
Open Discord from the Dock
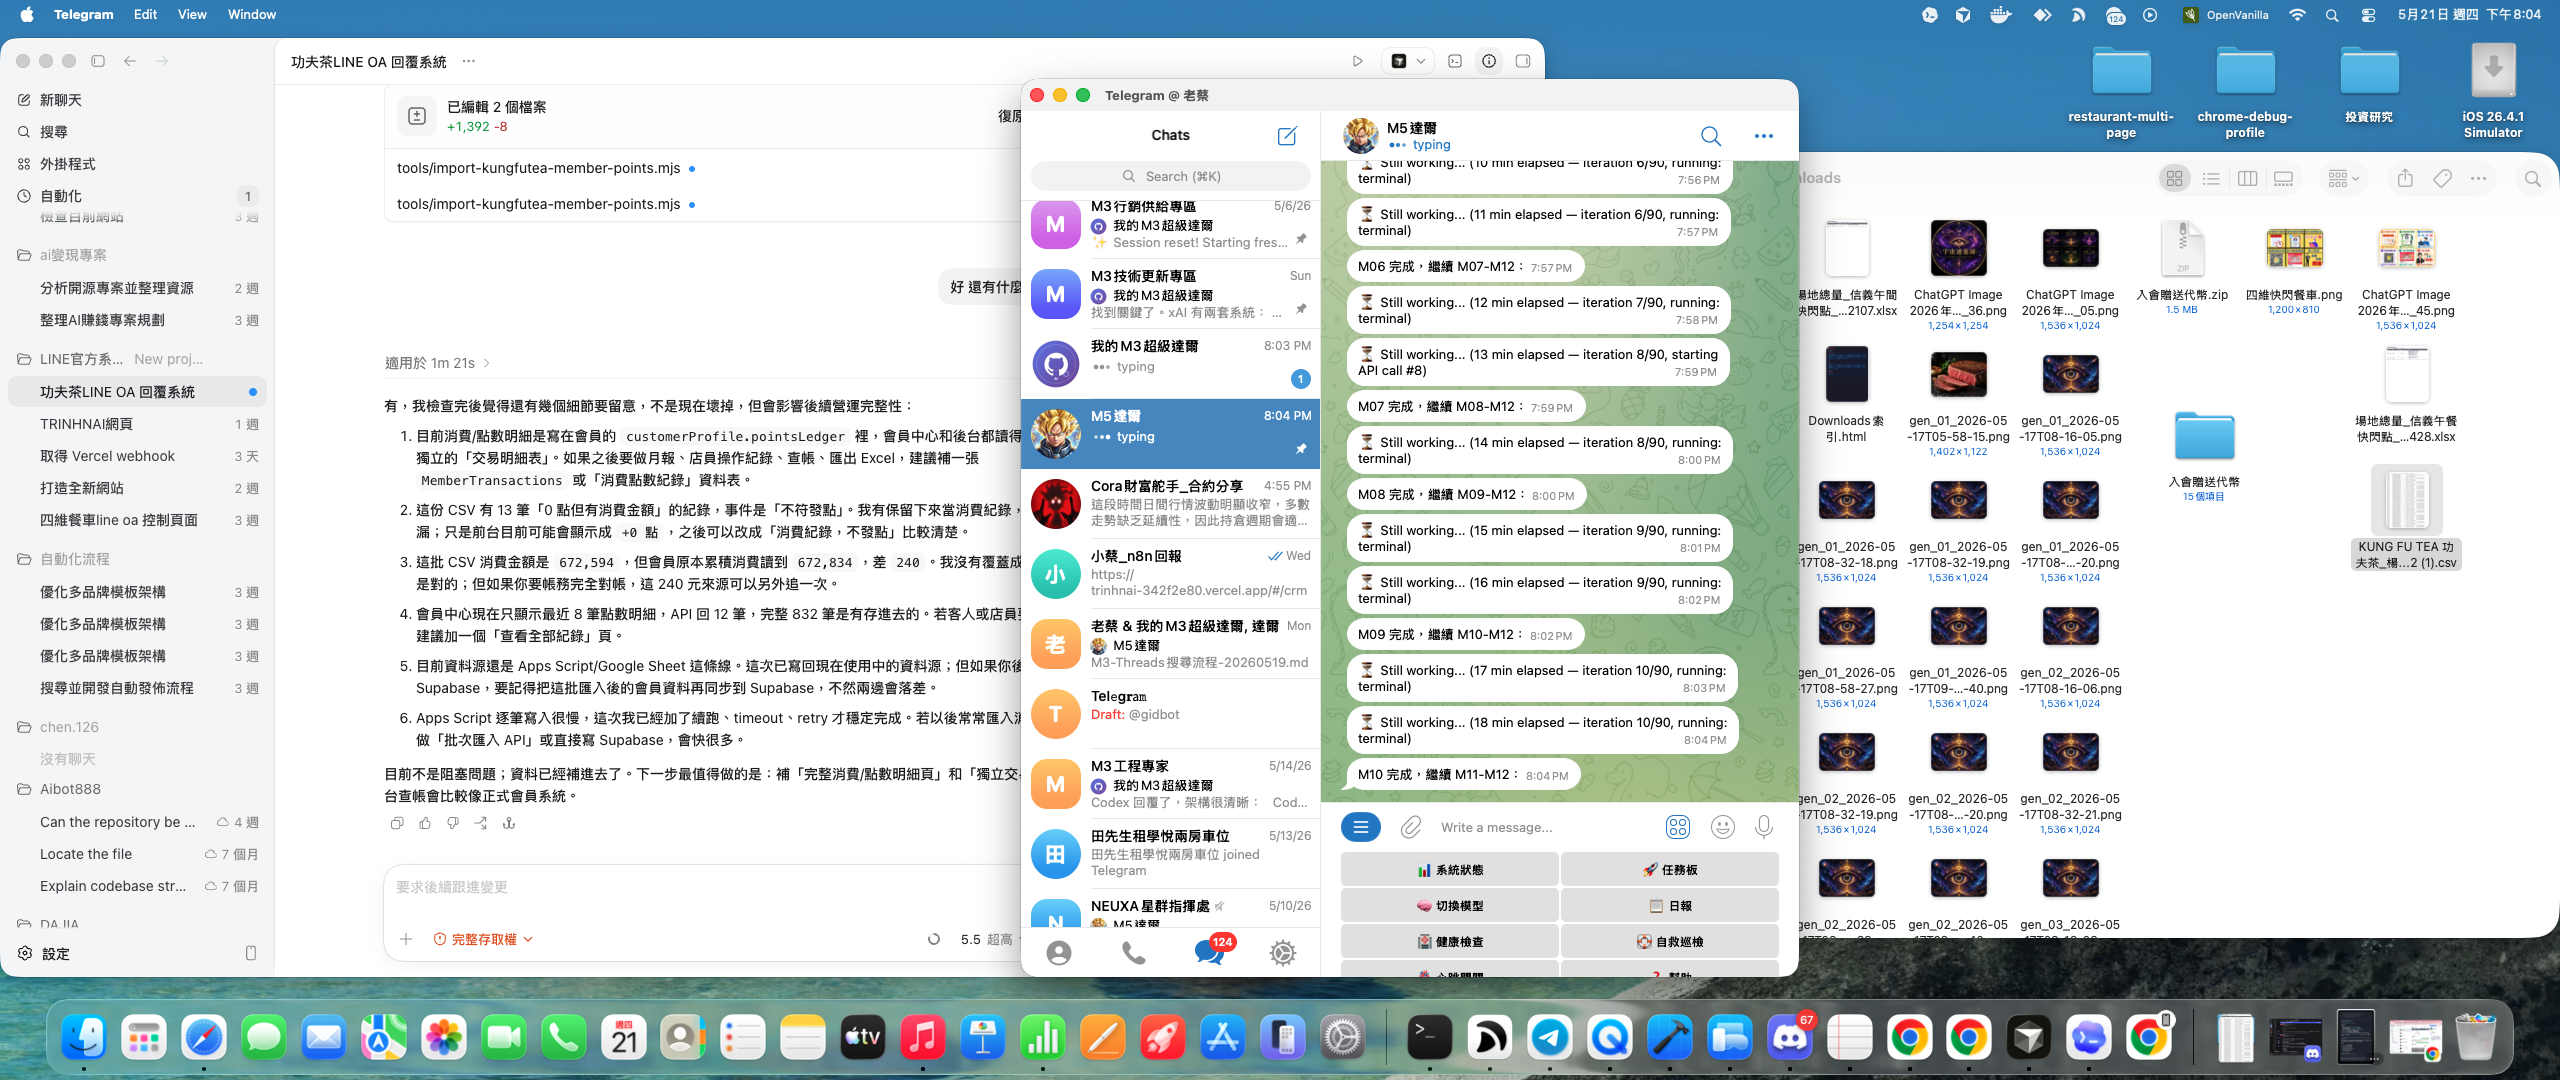[x=1790, y=1038]
